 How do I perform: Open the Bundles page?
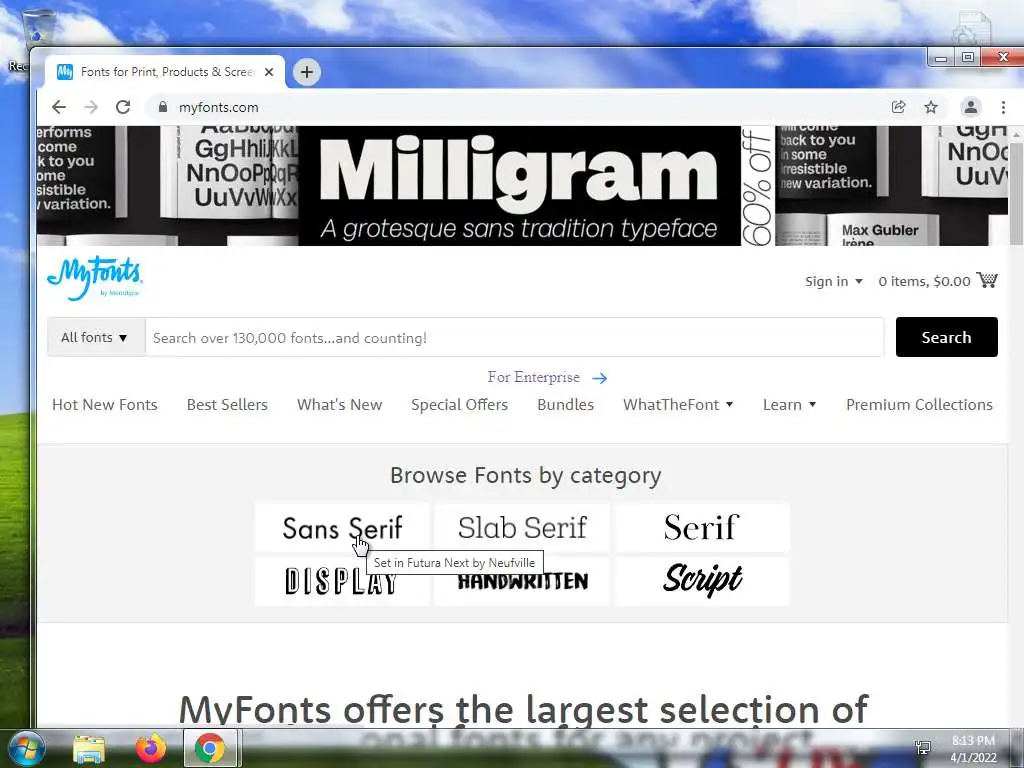click(x=566, y=405)
